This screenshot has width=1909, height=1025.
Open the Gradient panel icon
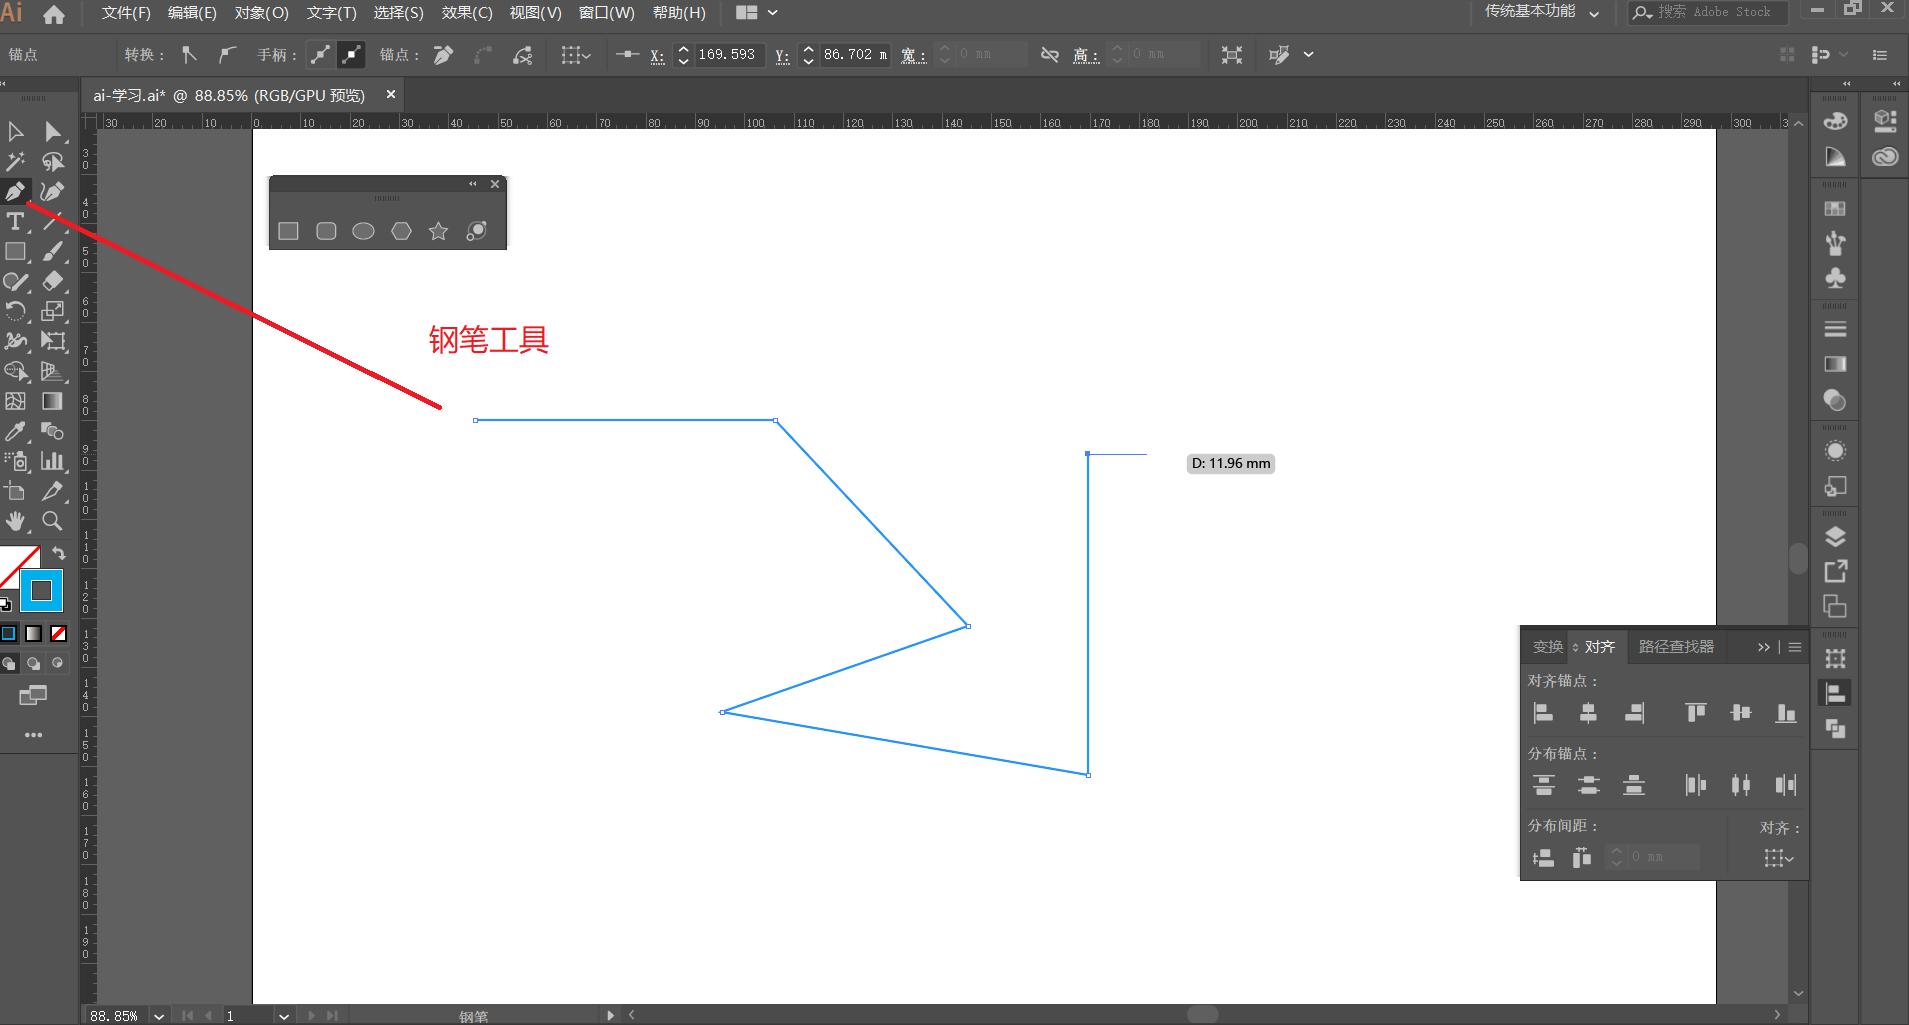1836,364
